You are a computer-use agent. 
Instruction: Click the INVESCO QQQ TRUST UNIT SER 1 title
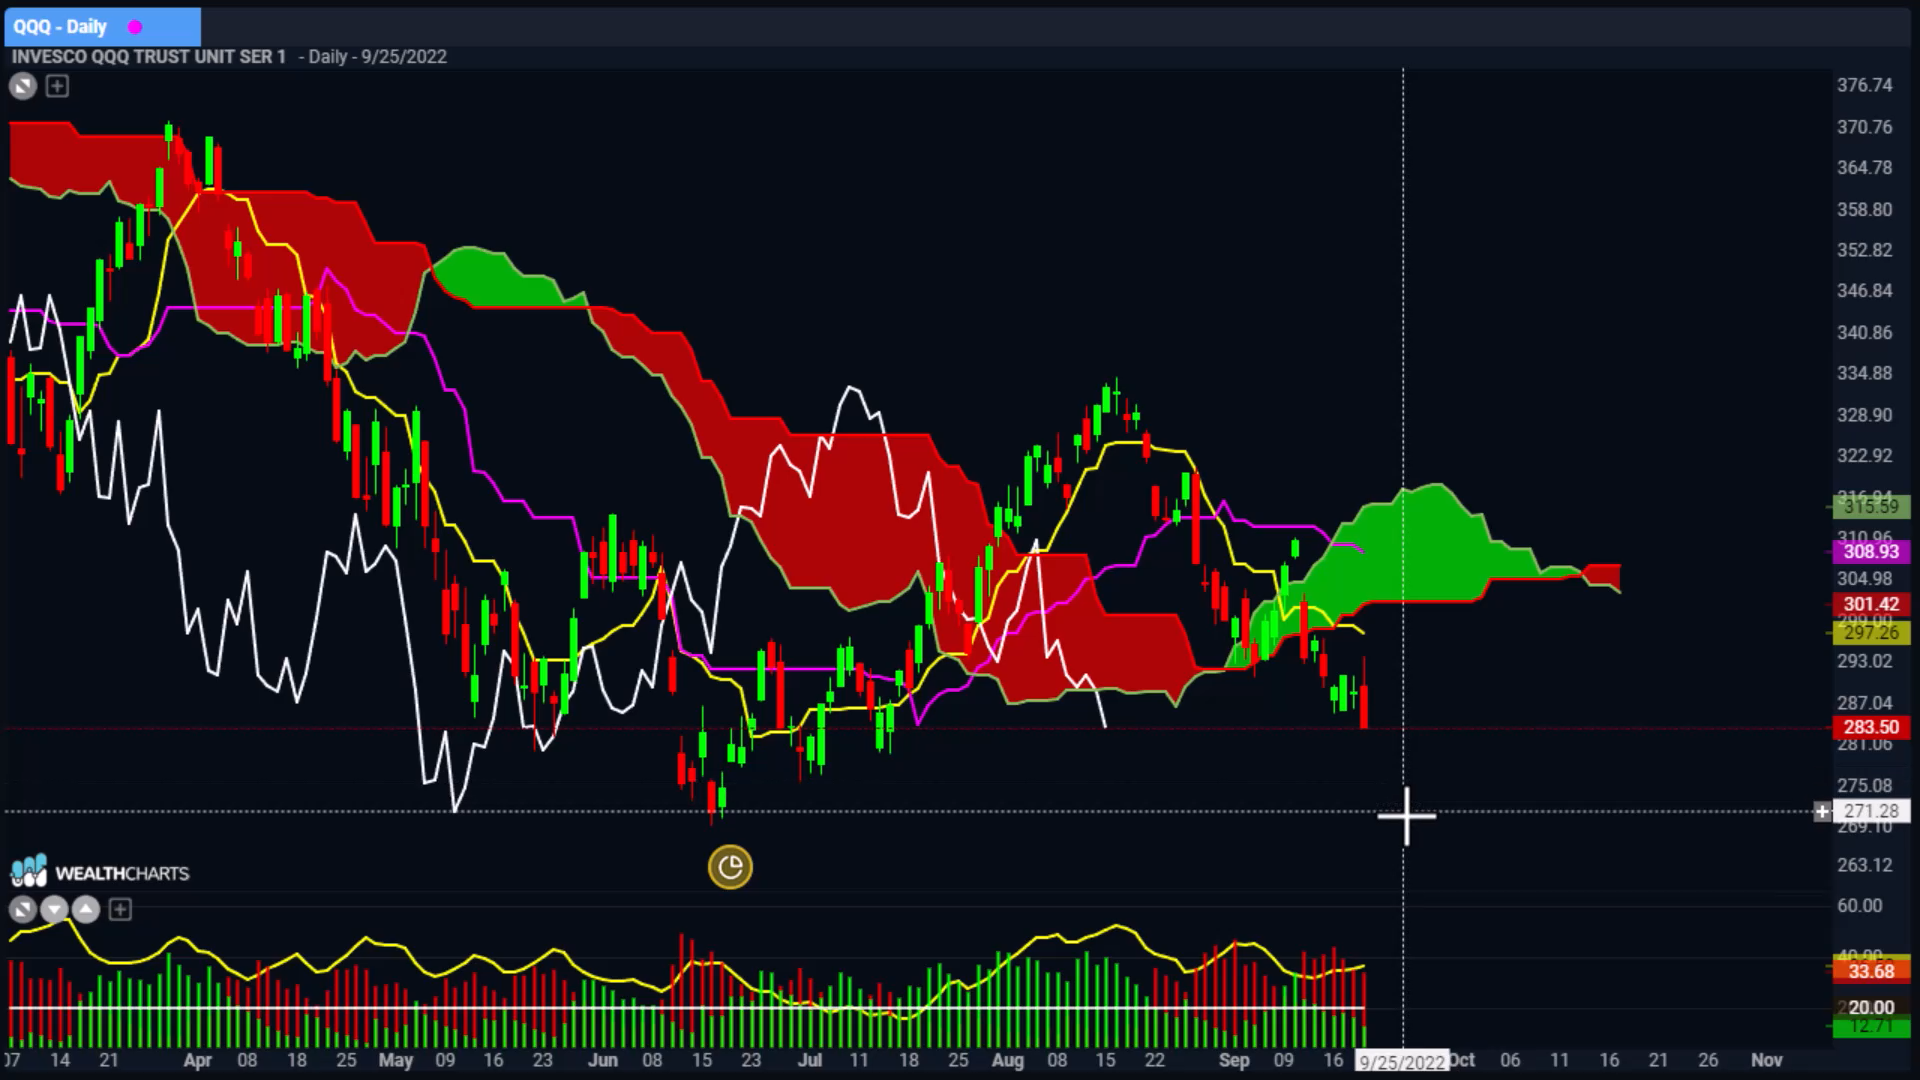point(149,57)
